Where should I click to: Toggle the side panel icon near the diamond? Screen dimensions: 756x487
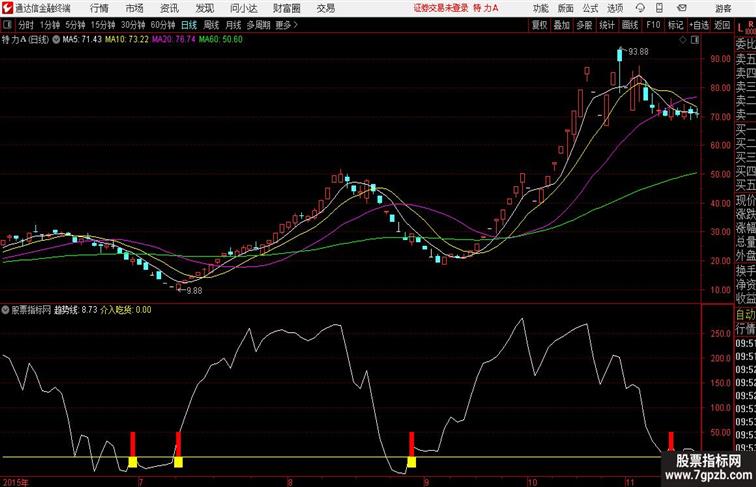[695, 40]
